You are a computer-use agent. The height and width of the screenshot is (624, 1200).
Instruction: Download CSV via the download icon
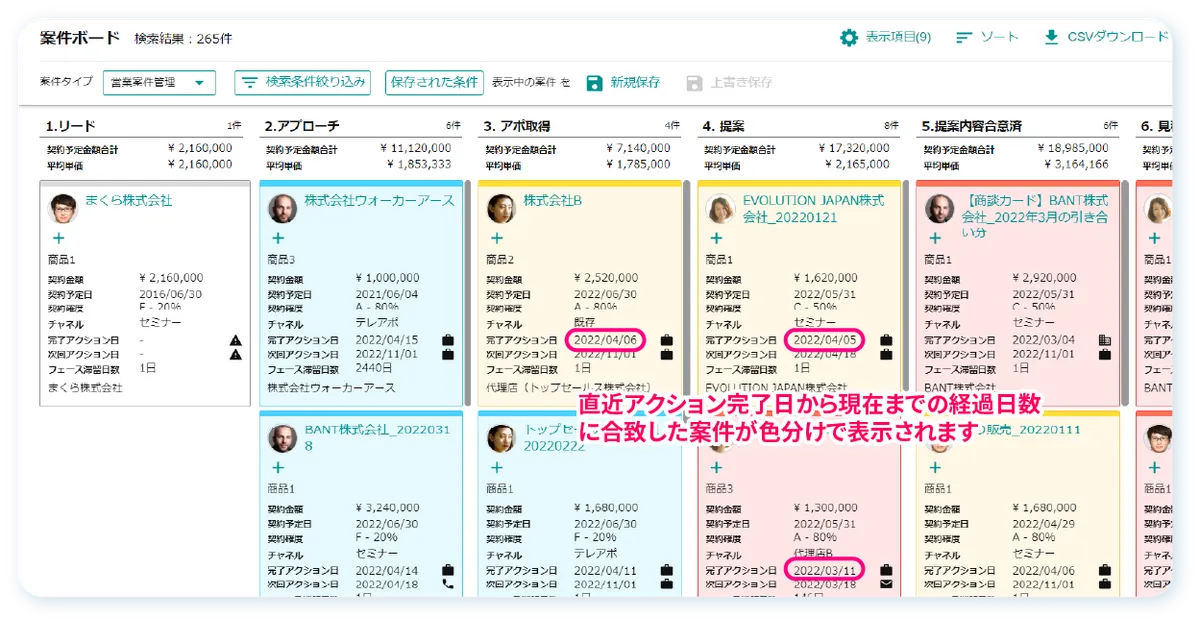pos(1051,38)
